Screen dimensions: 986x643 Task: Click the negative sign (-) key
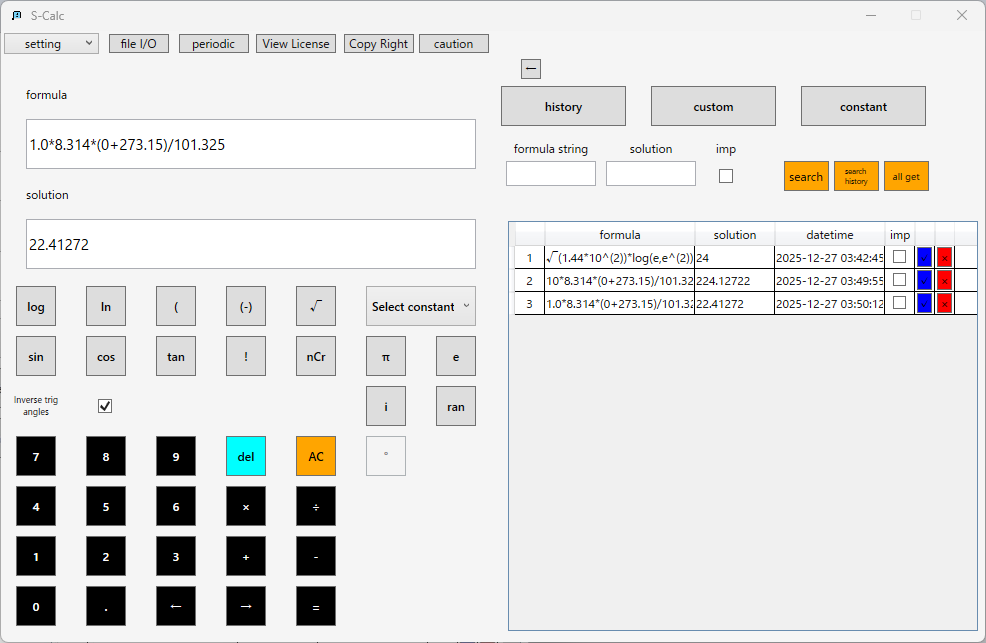246,306
